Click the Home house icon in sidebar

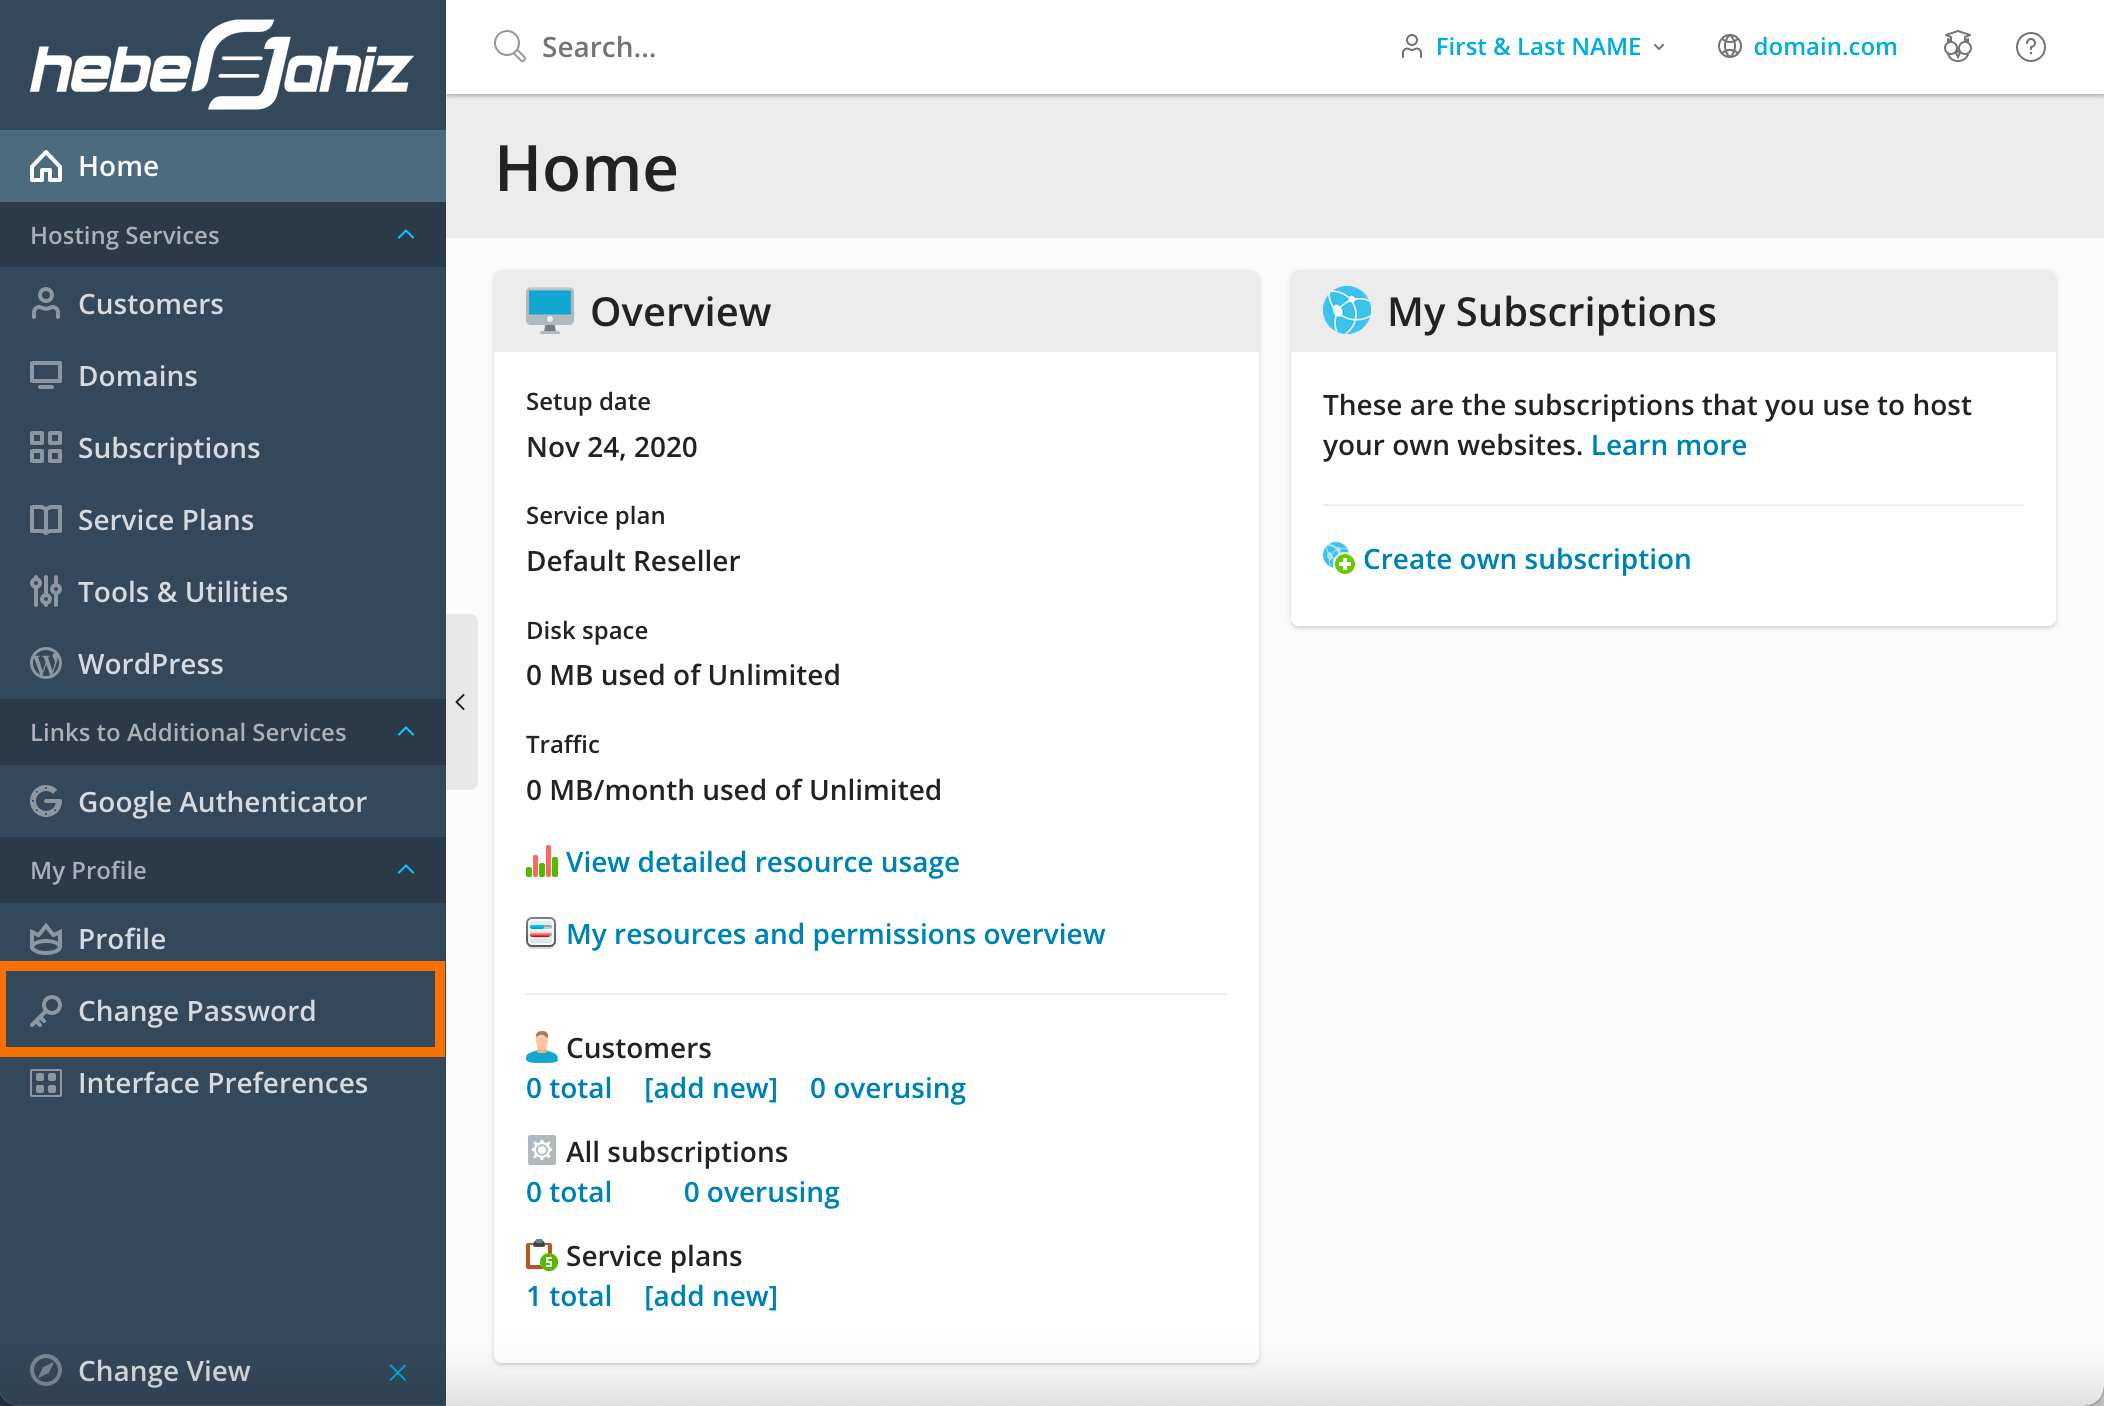(46, 166)
